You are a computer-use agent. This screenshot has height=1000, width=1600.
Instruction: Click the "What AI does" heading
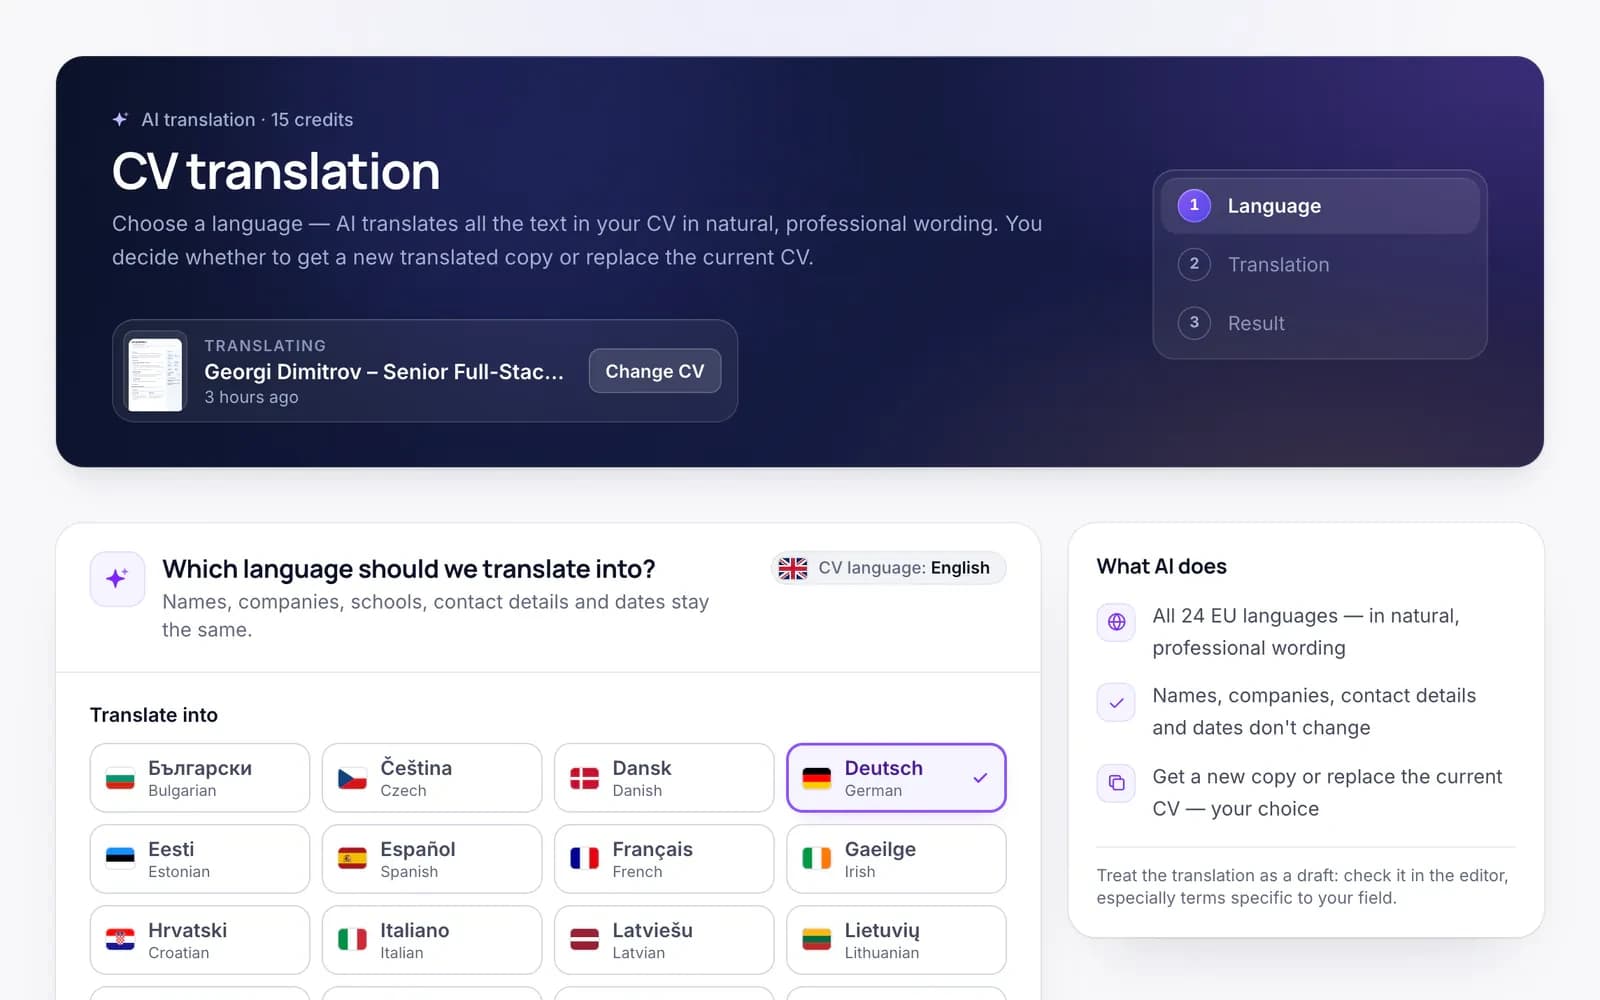(x=1161, y=566)
